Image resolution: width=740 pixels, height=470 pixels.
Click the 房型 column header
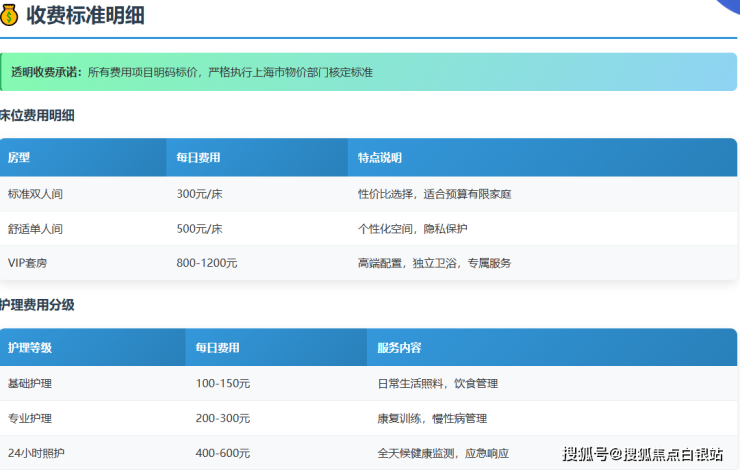coord(19,158)
